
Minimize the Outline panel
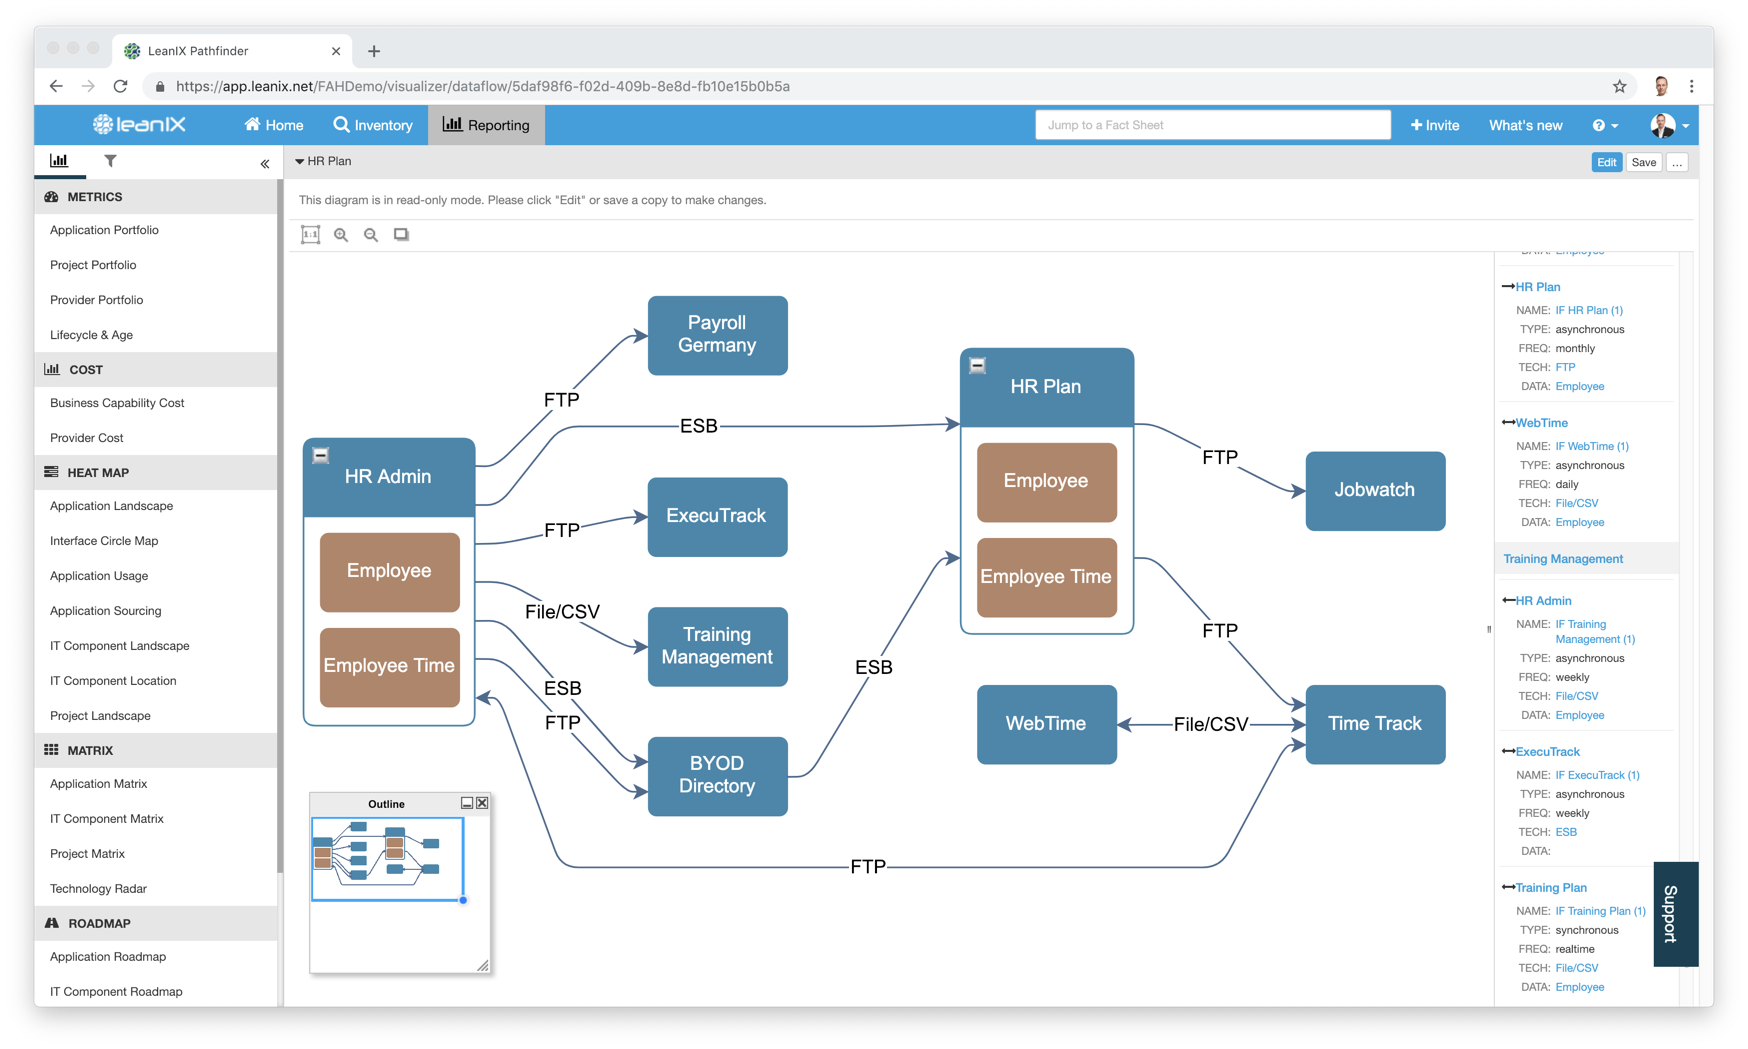[x=466, y=803]
